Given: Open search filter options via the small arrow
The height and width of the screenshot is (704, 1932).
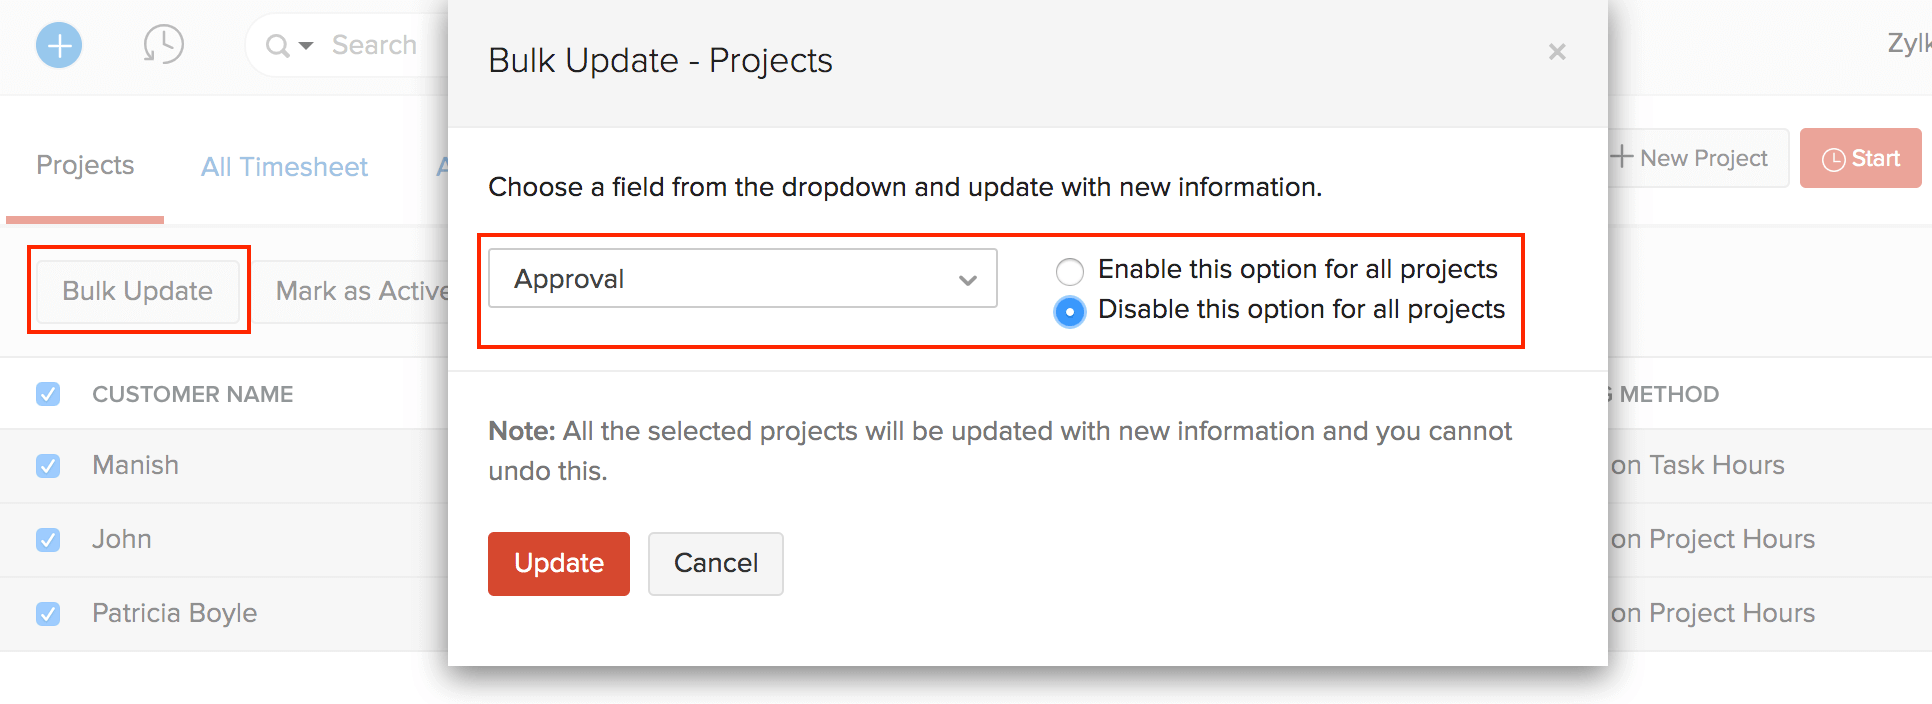Looking at the screenshot, I should 305,46.
